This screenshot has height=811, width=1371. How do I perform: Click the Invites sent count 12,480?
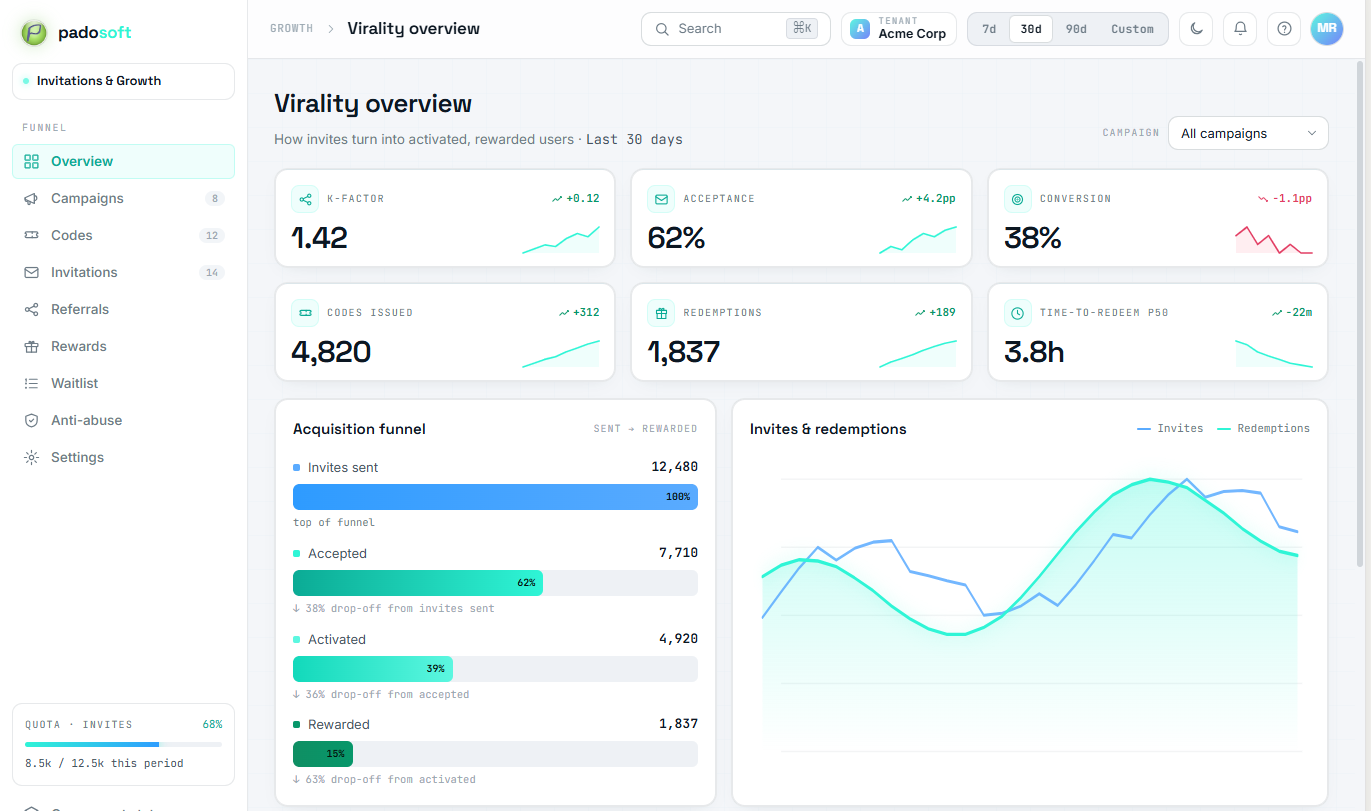point(674,467)
